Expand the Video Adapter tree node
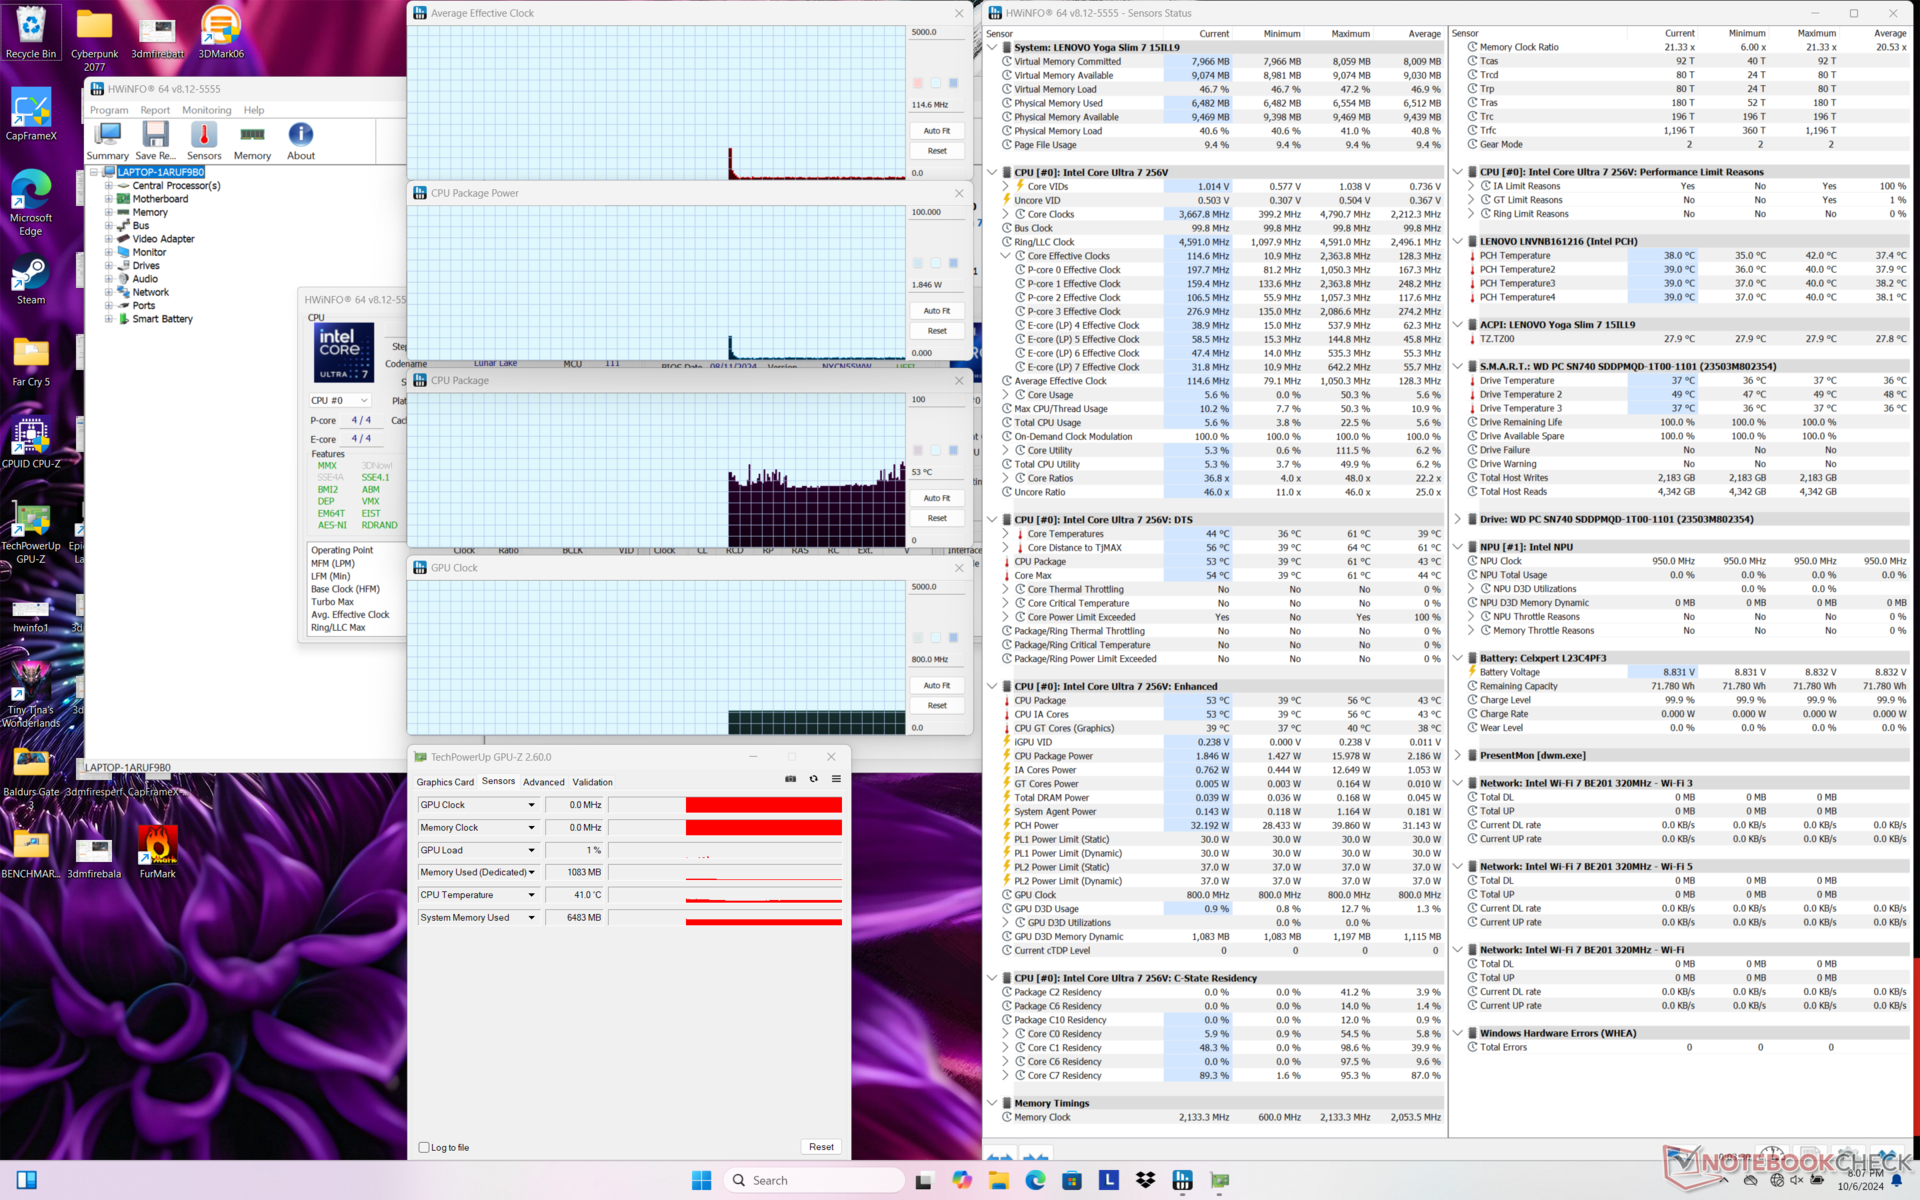The image size is (1920, 1200). (108, 239)
